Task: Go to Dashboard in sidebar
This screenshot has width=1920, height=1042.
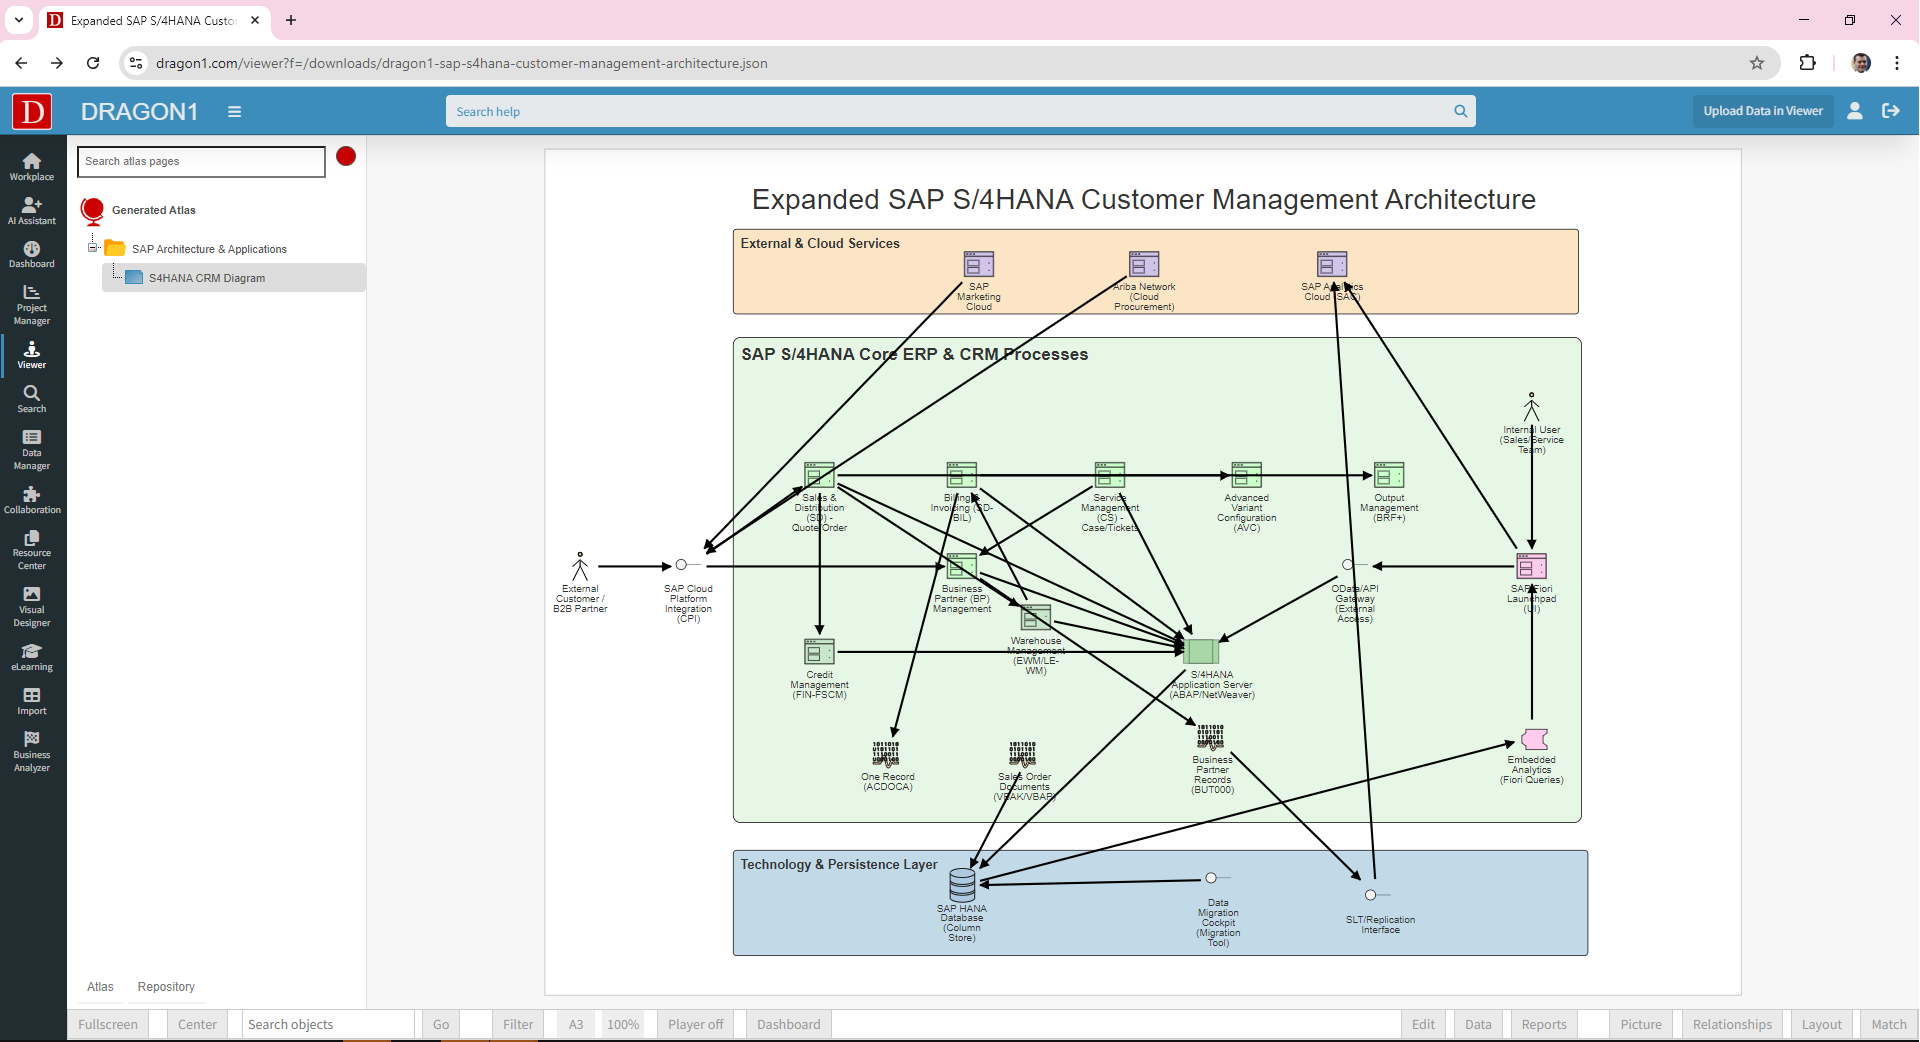Action: pos(32,254)
